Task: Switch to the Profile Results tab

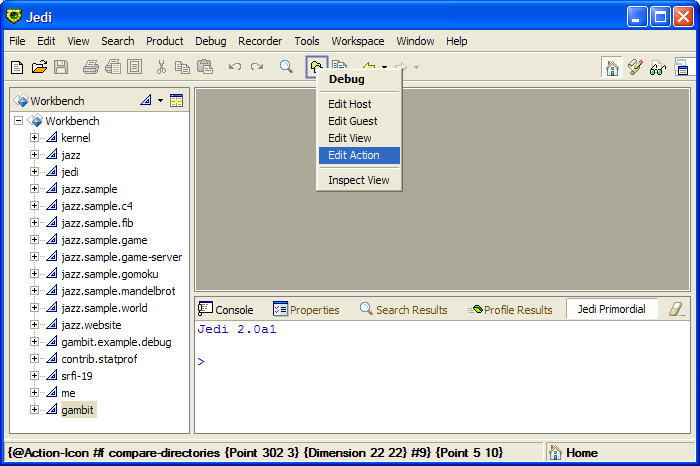Action: (x=510, y=309)
